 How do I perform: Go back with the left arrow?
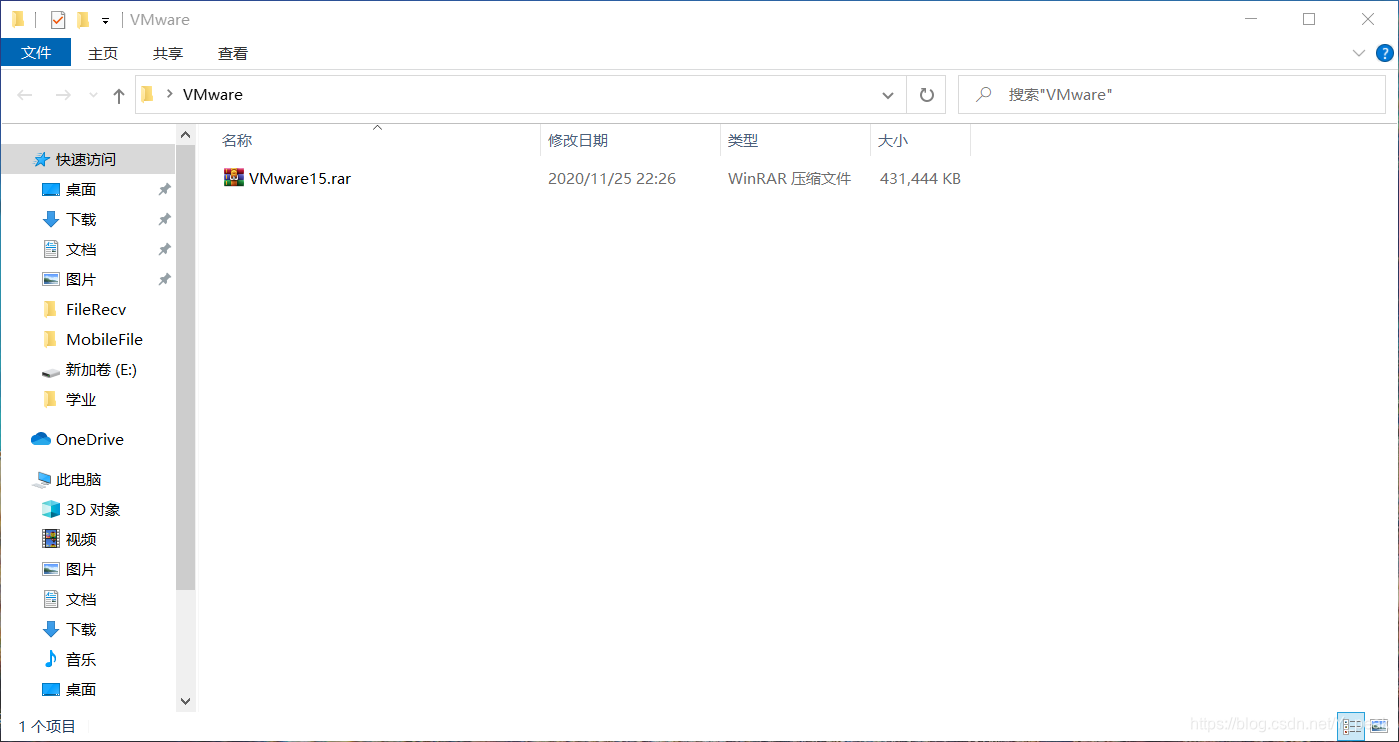click(25, 95)
